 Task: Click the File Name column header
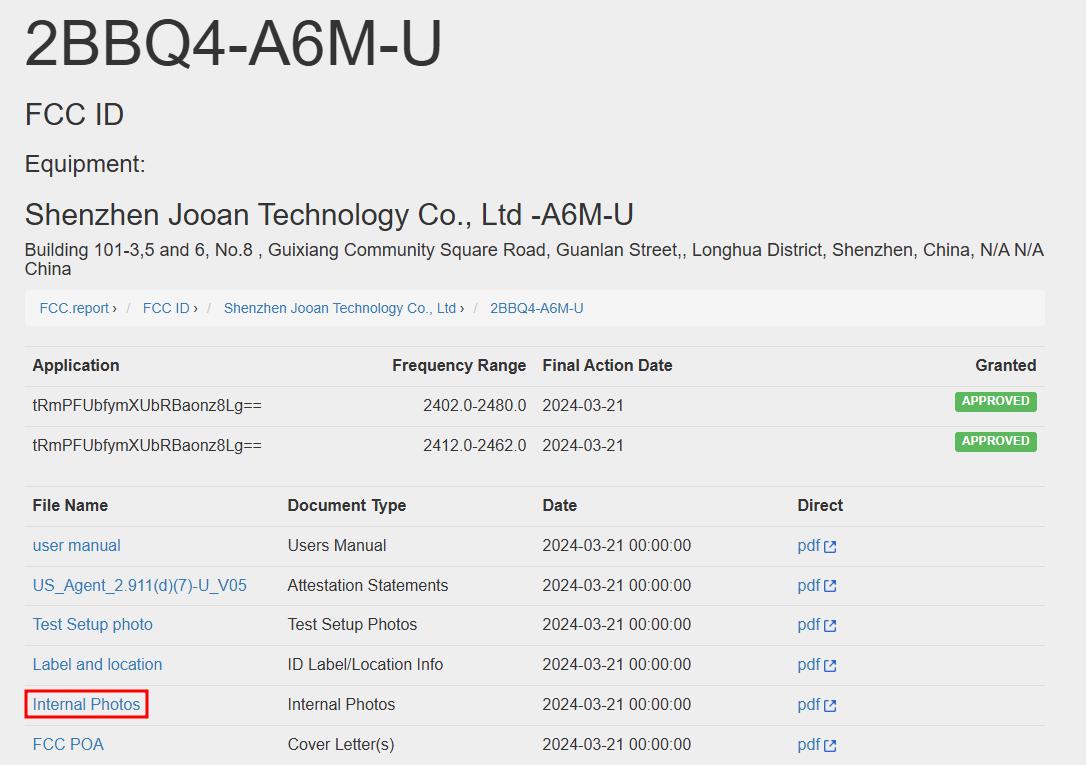[x=70, y=505]
